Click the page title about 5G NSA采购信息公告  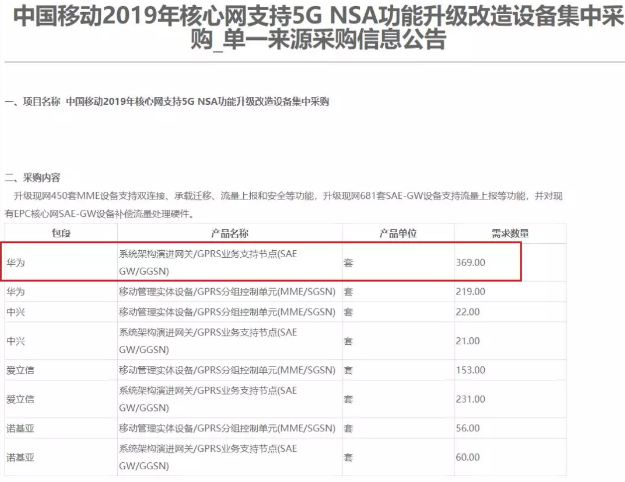pos(318,28)
